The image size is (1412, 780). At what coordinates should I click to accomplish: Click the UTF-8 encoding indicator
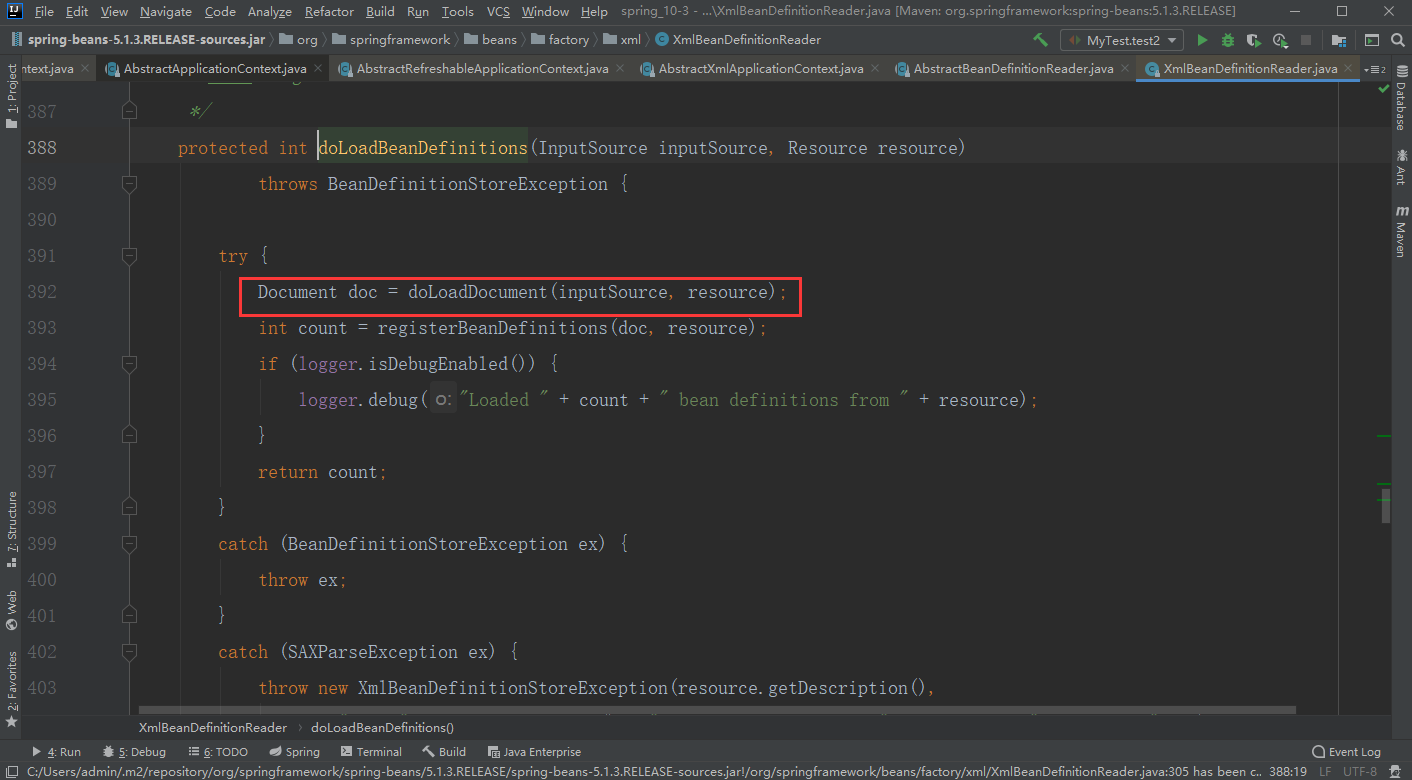point(1359,772)
